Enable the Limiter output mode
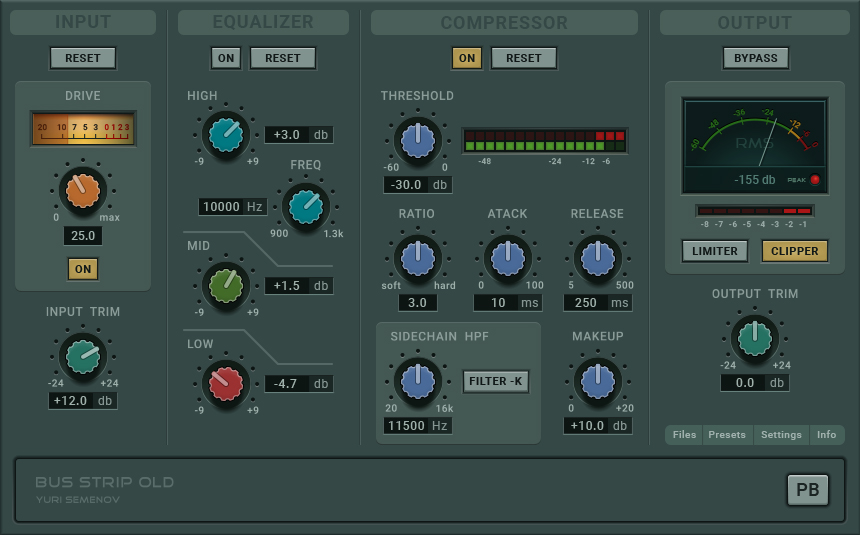 coord(715,251)
